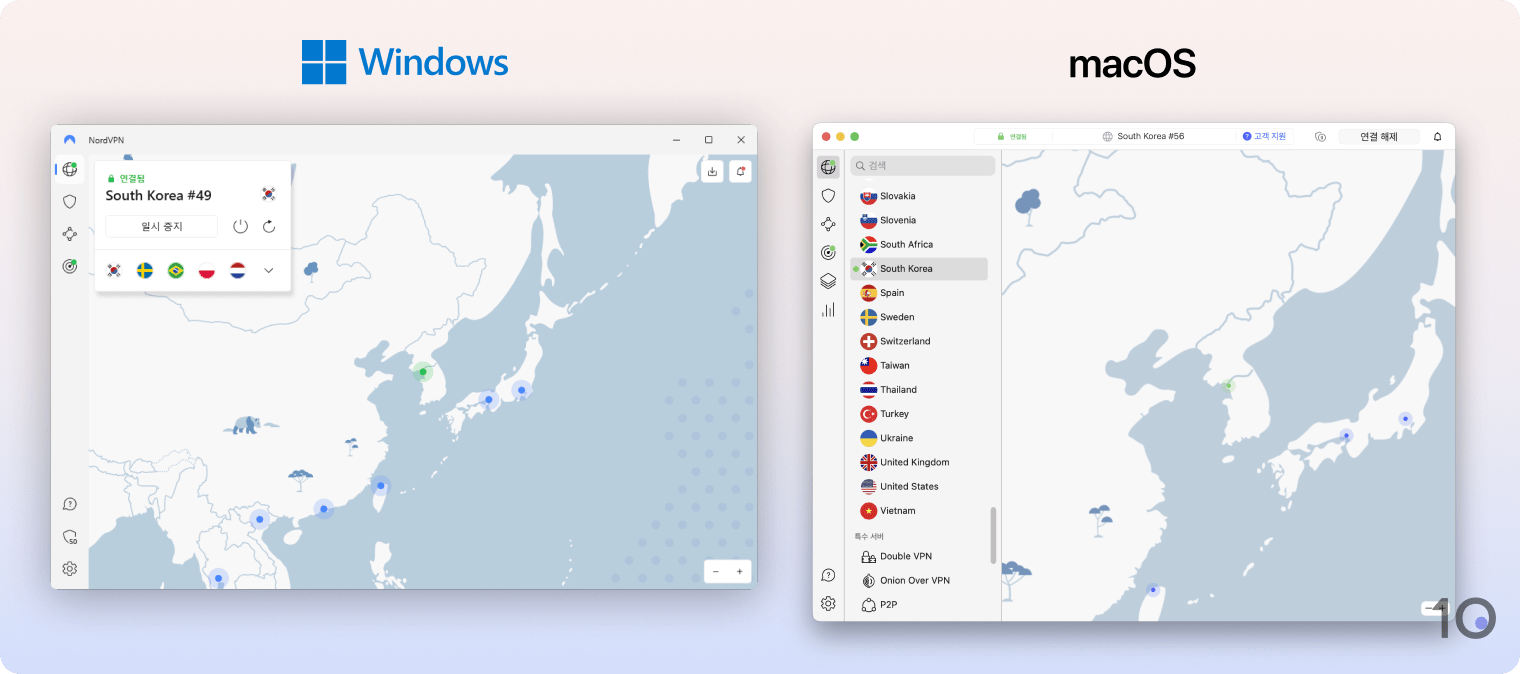Viewport: 1520px width, 674px height.
Task: Select the Brazil flag quick connect in Windows card
Action: pos(176,270)
